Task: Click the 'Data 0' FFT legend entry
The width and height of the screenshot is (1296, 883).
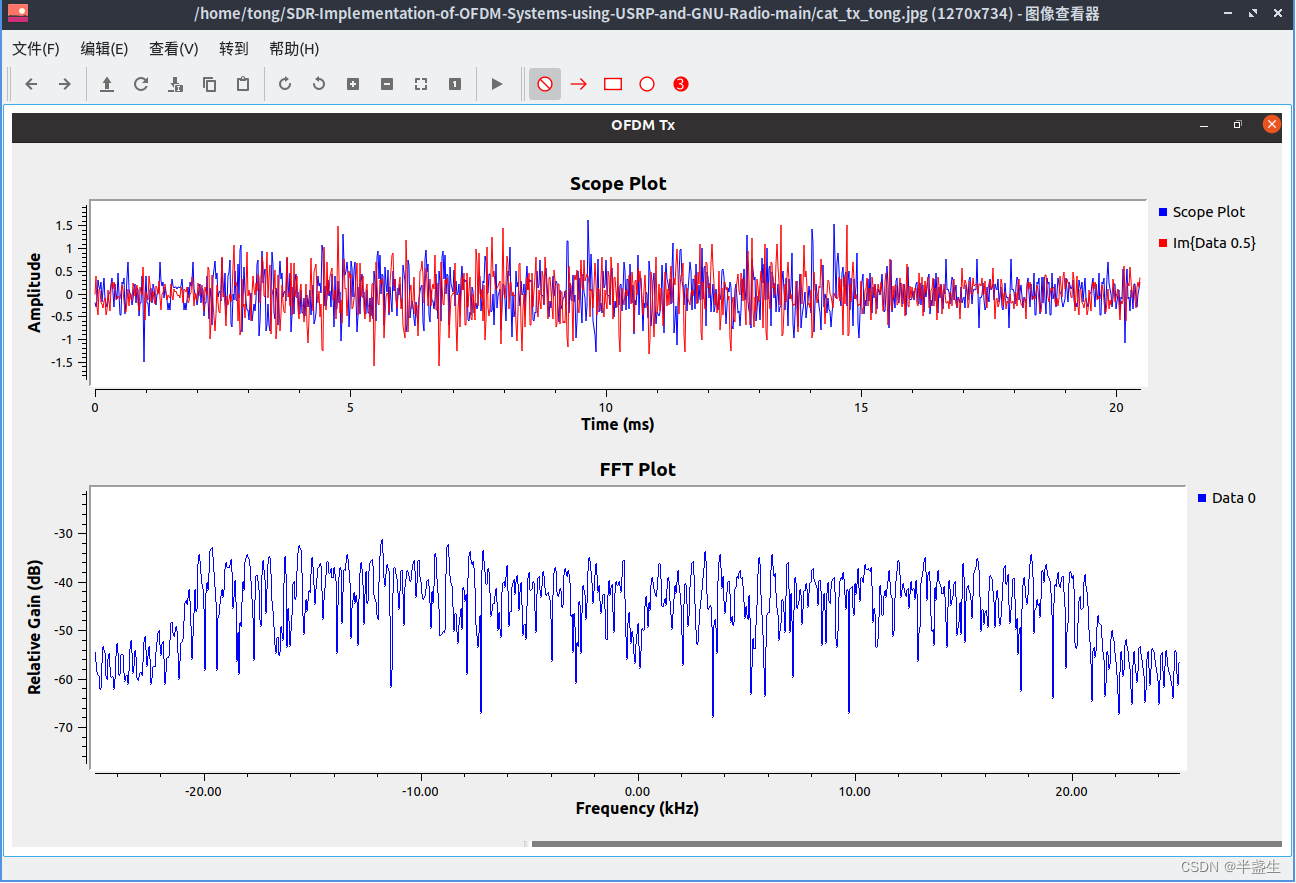Action: coord(1227,497)
